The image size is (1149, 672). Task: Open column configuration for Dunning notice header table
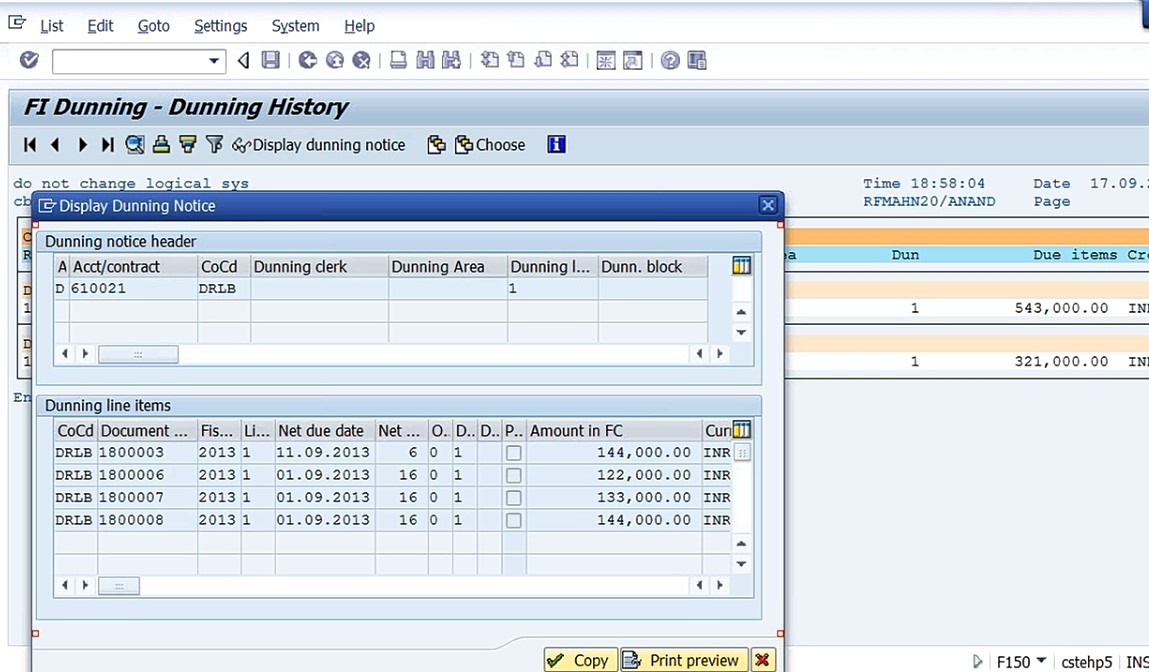click(x=742, y=266)
